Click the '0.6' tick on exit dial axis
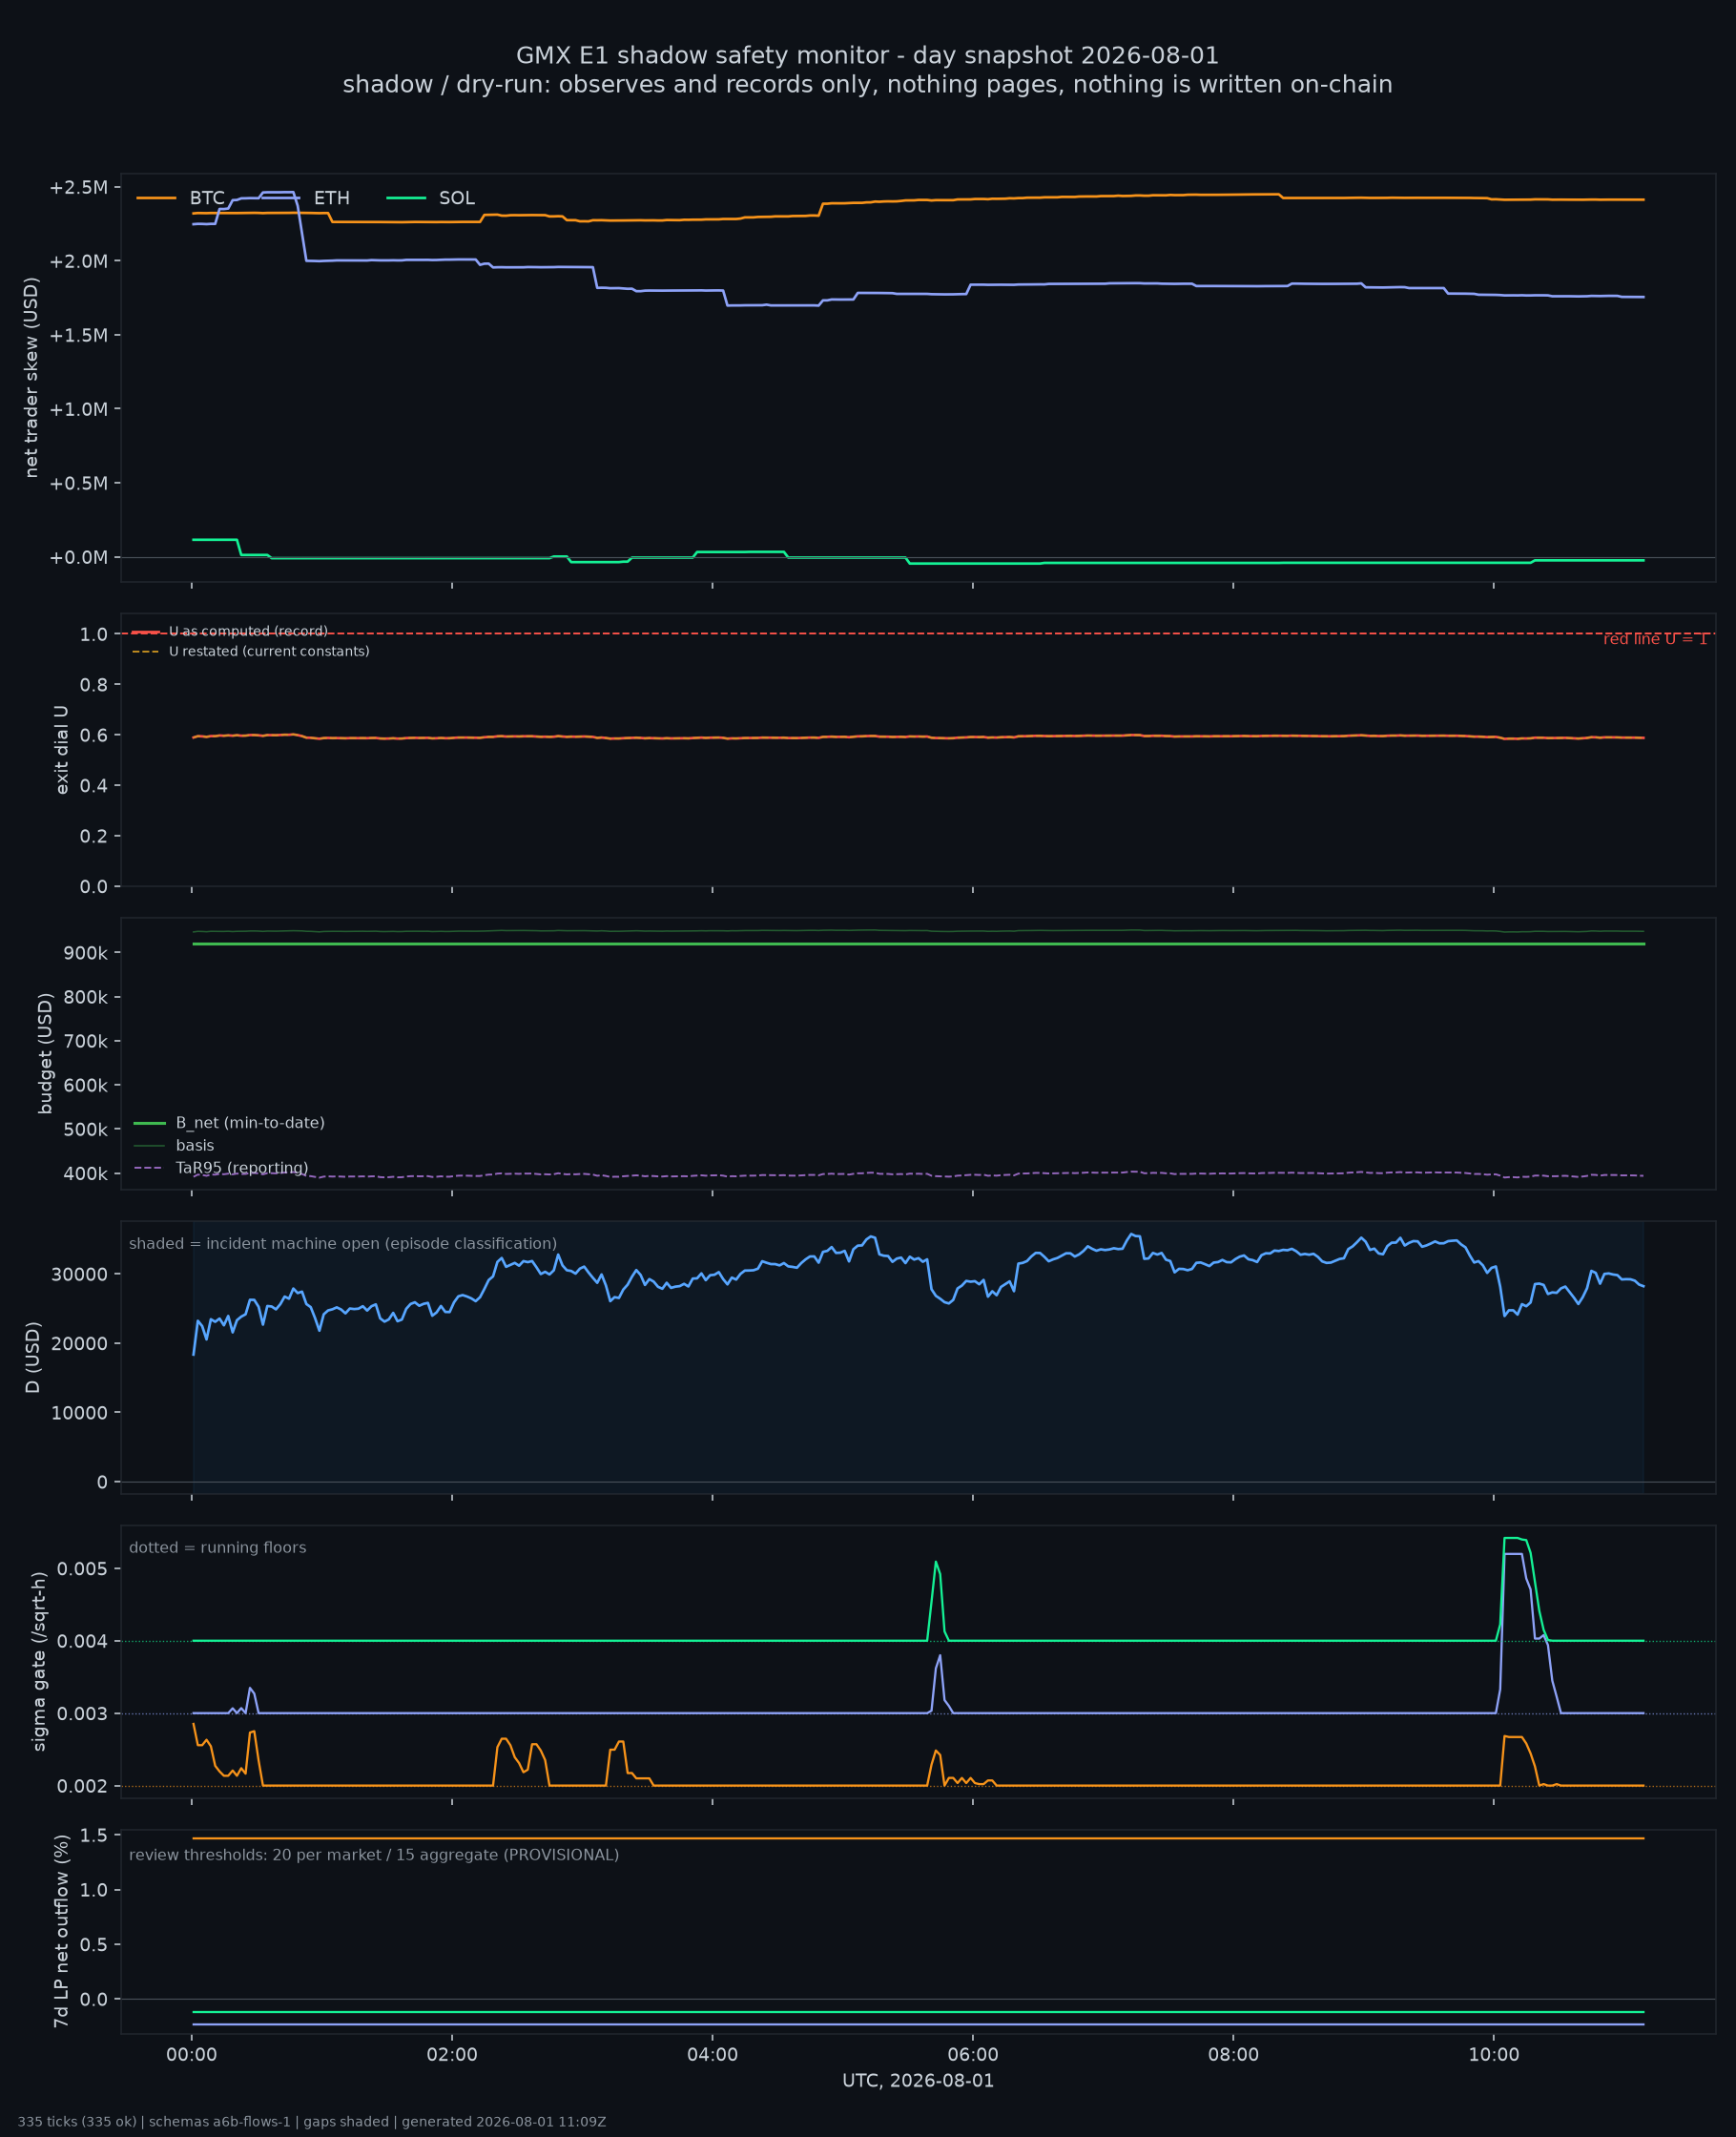The height and width of the screenshot is (2137, 1736). tap(93, 736)
